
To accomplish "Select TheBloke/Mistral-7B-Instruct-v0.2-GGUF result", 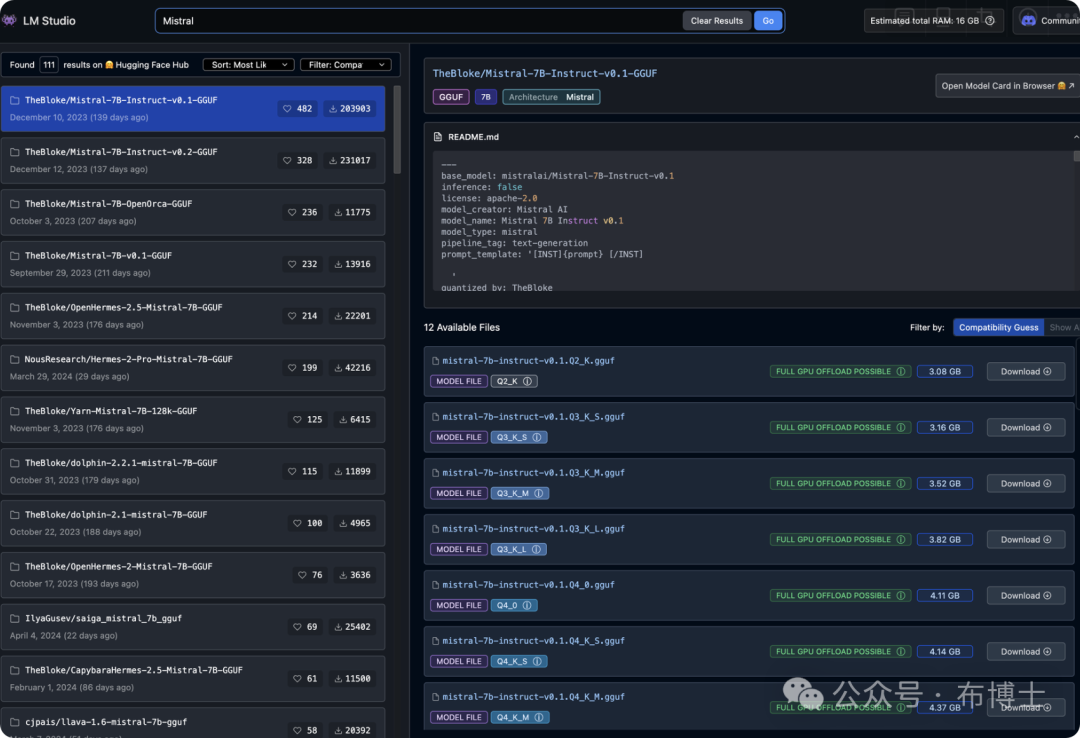I will 193,160.
